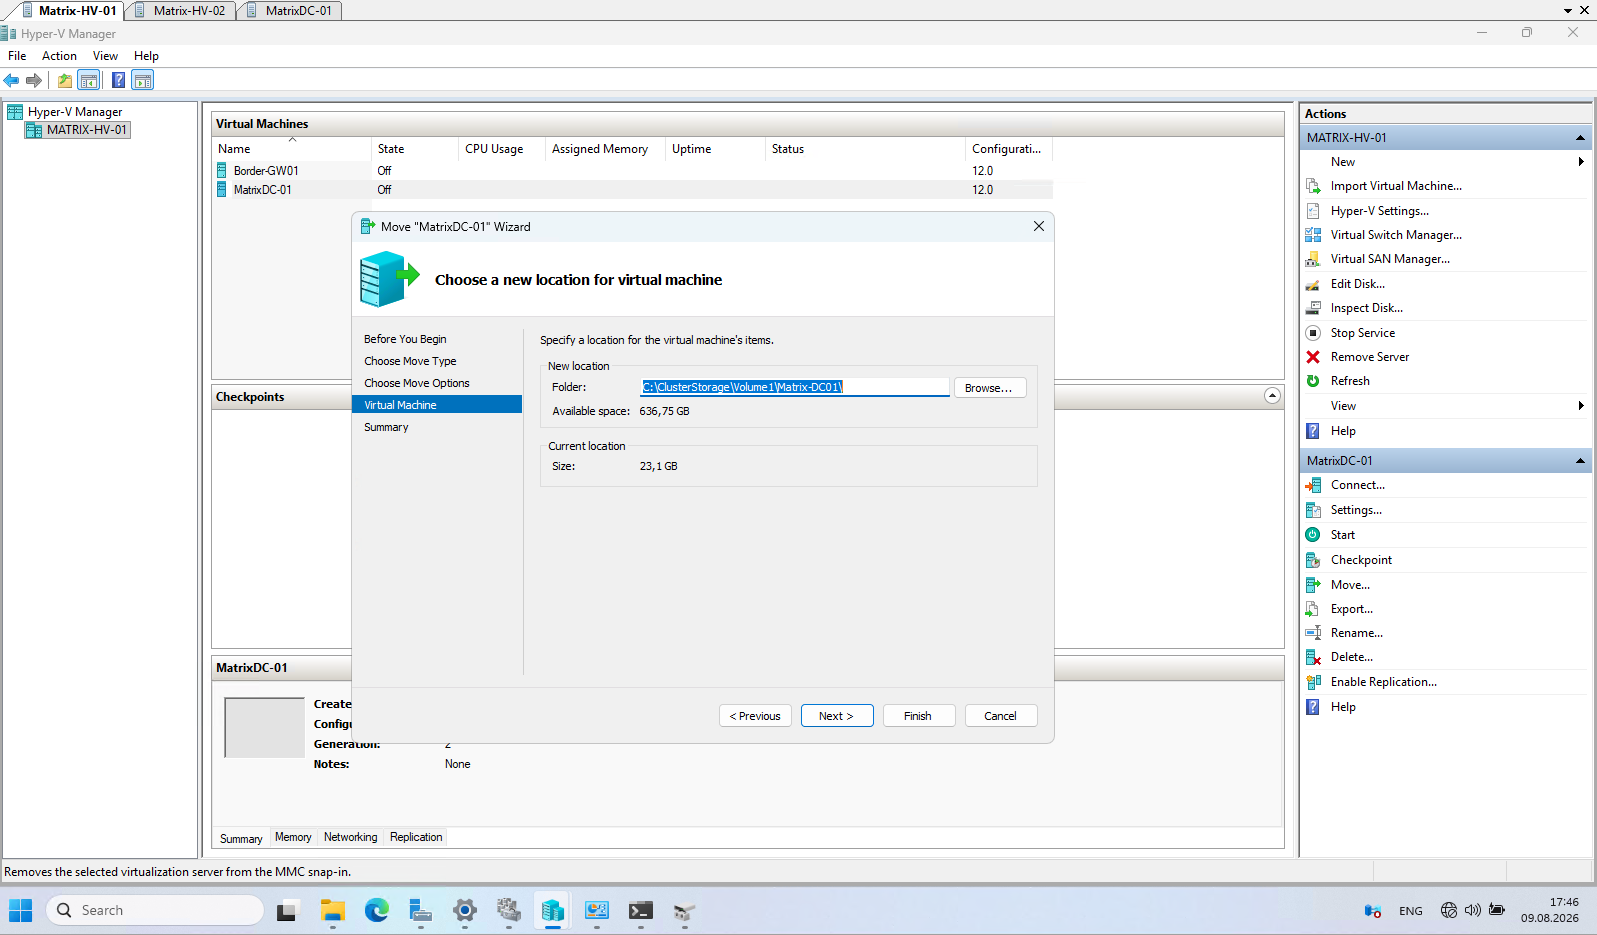Viewport: 1597px width, 935px height.
Task: Open terminal icon in taskbar
Action: (x=641, y=910)
